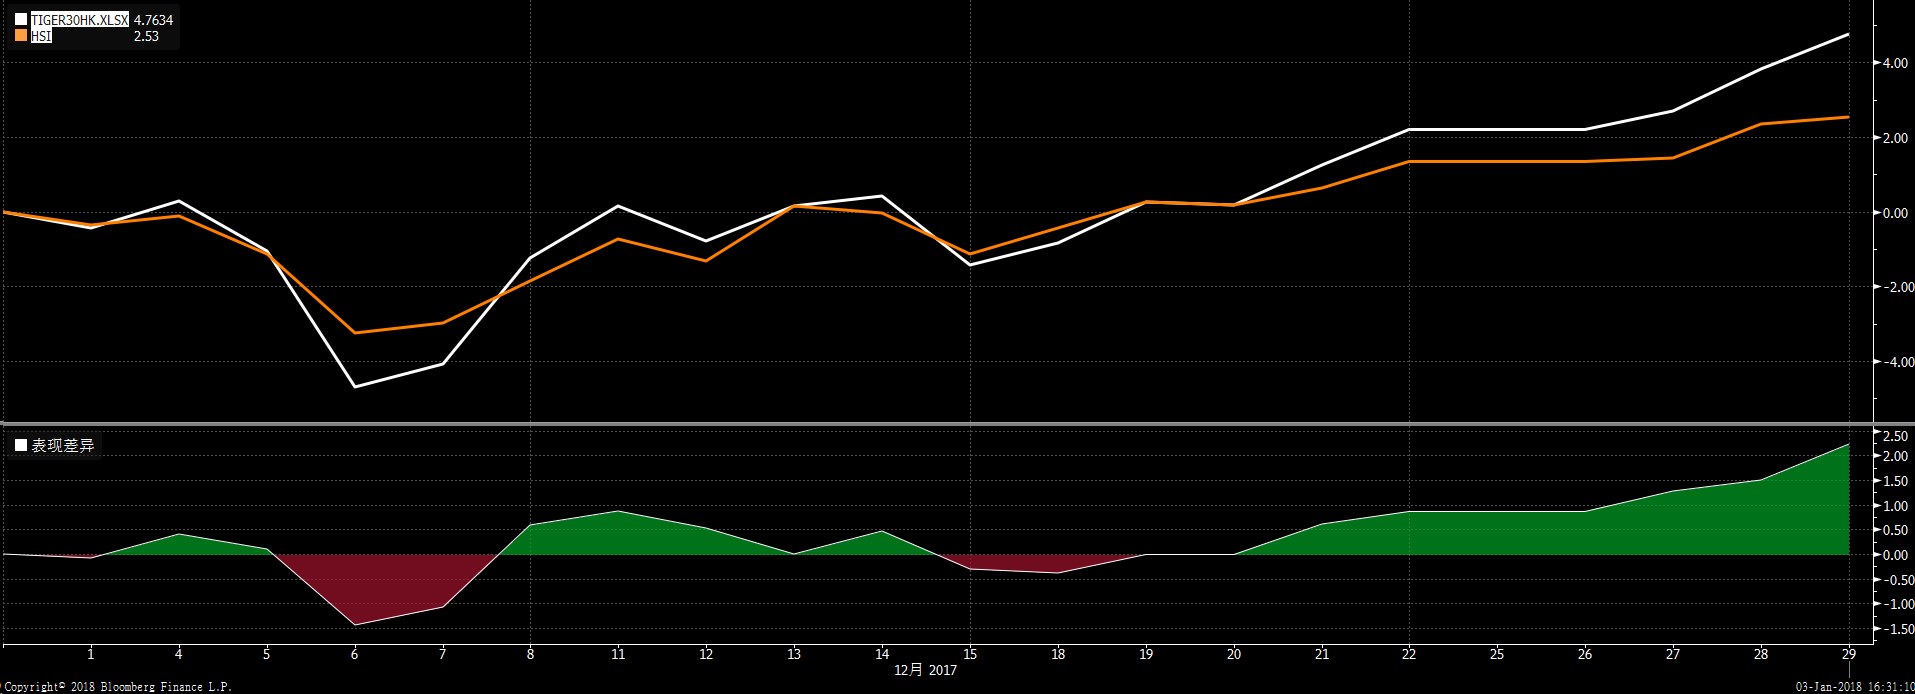
Task: Click the 2.53 HSI legend value
Action: [146, 36]
